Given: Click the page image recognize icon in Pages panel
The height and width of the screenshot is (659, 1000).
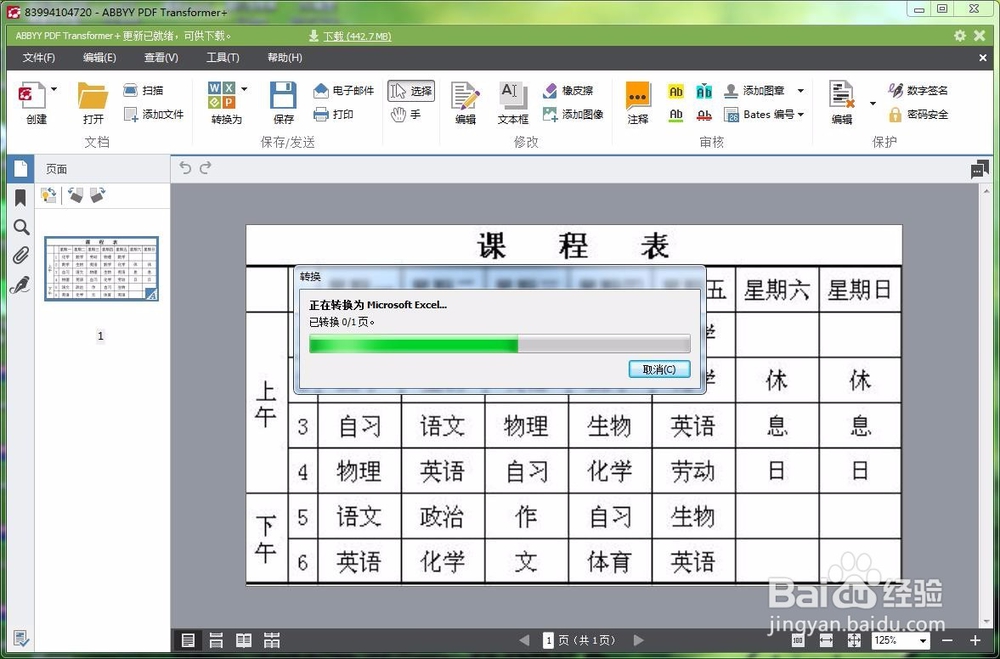Looking at the screenshot, I should (x=48, y=195).
